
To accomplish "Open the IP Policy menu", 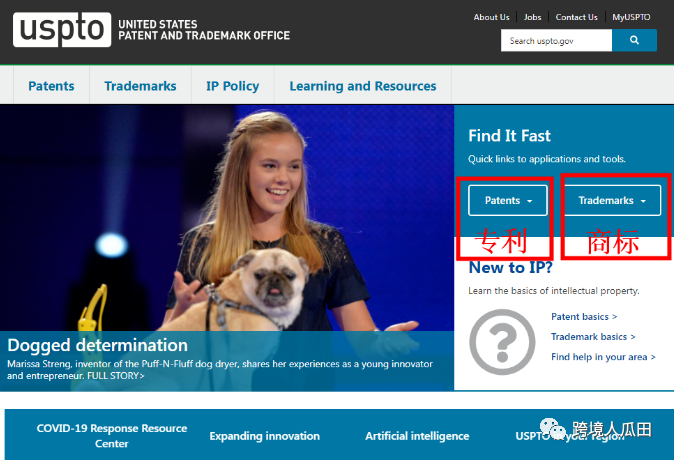I will click(232, 86).
